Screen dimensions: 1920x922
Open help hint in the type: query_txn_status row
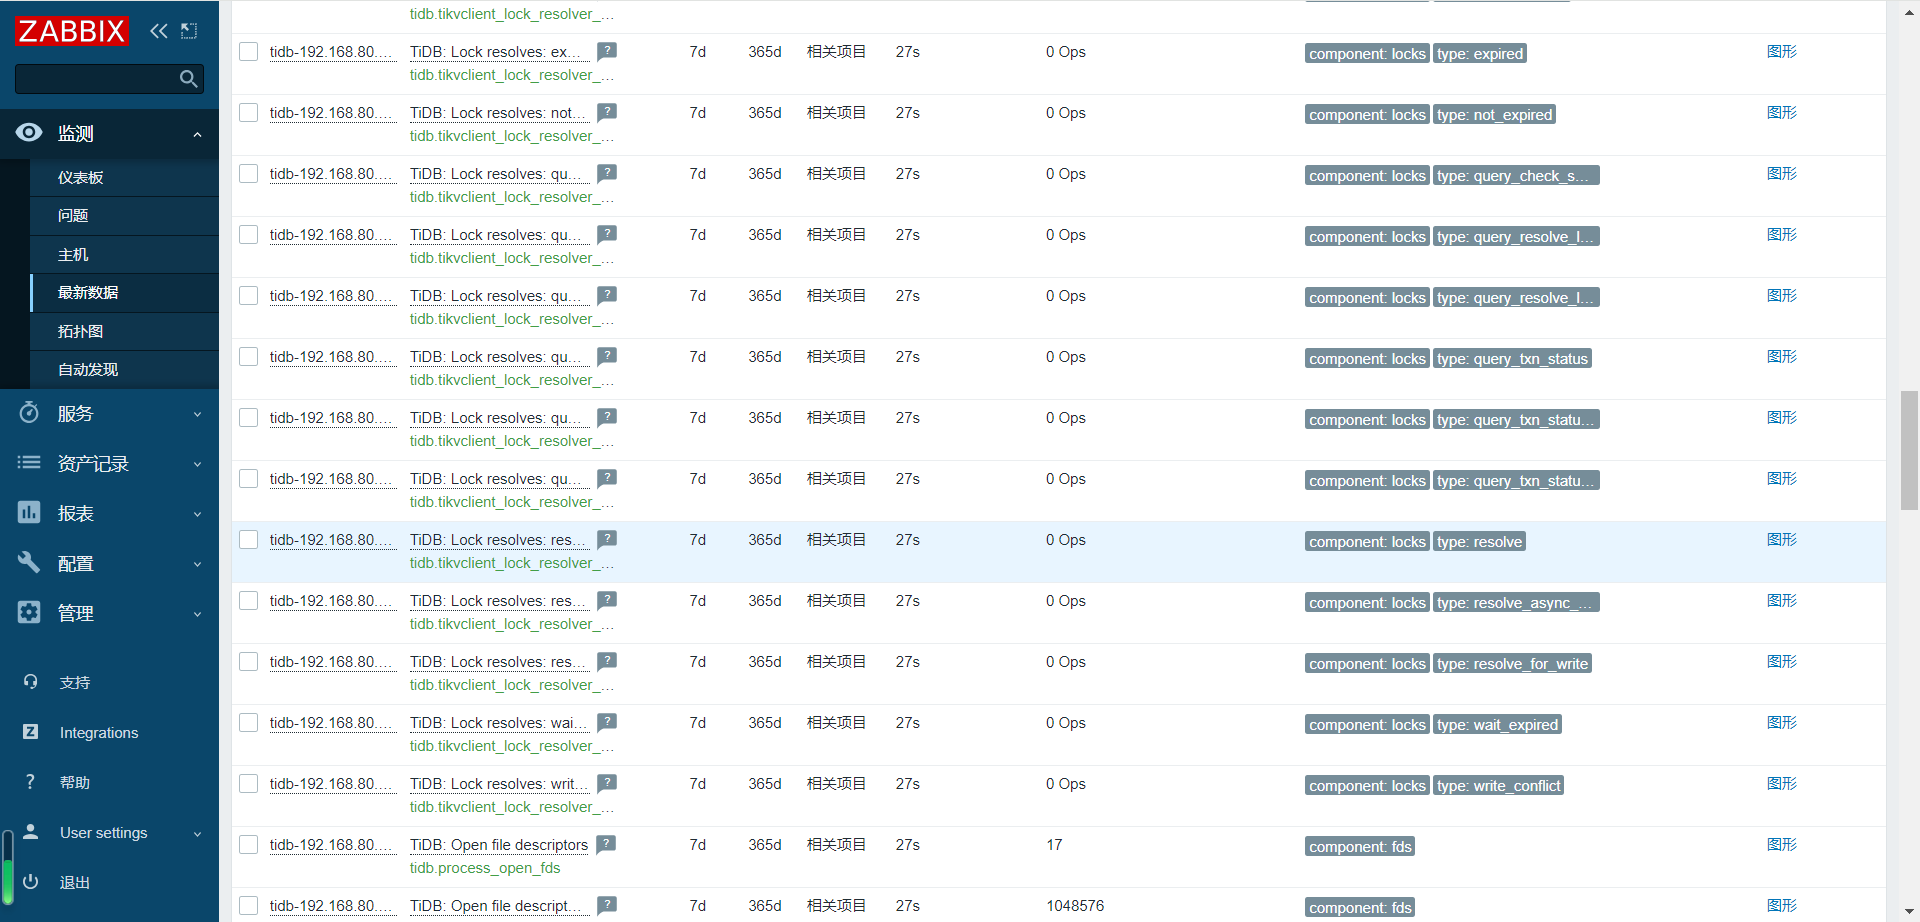pyautogui.click(x=607, y=356)
